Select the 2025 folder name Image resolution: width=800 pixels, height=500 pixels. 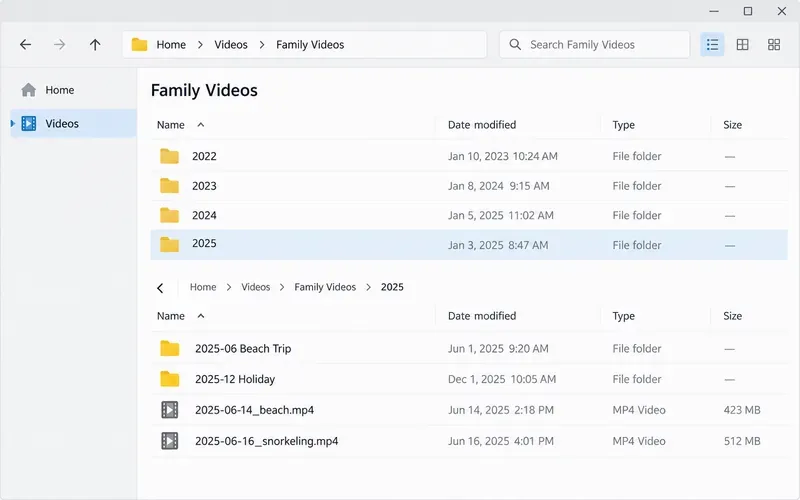[x=204, y=243]
